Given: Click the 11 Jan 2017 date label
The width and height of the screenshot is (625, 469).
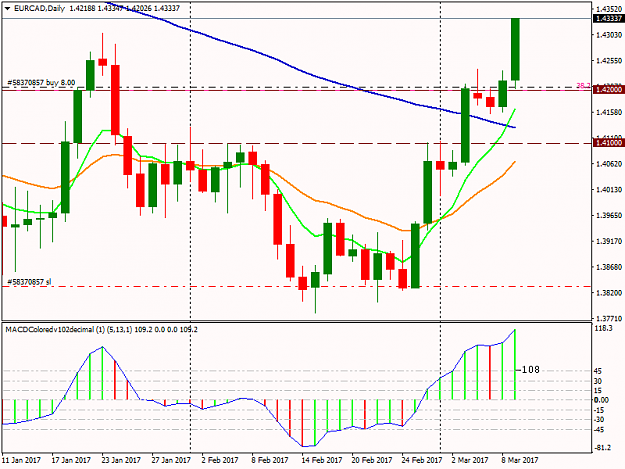Looking at the screenshot, I should coord(22,460).
